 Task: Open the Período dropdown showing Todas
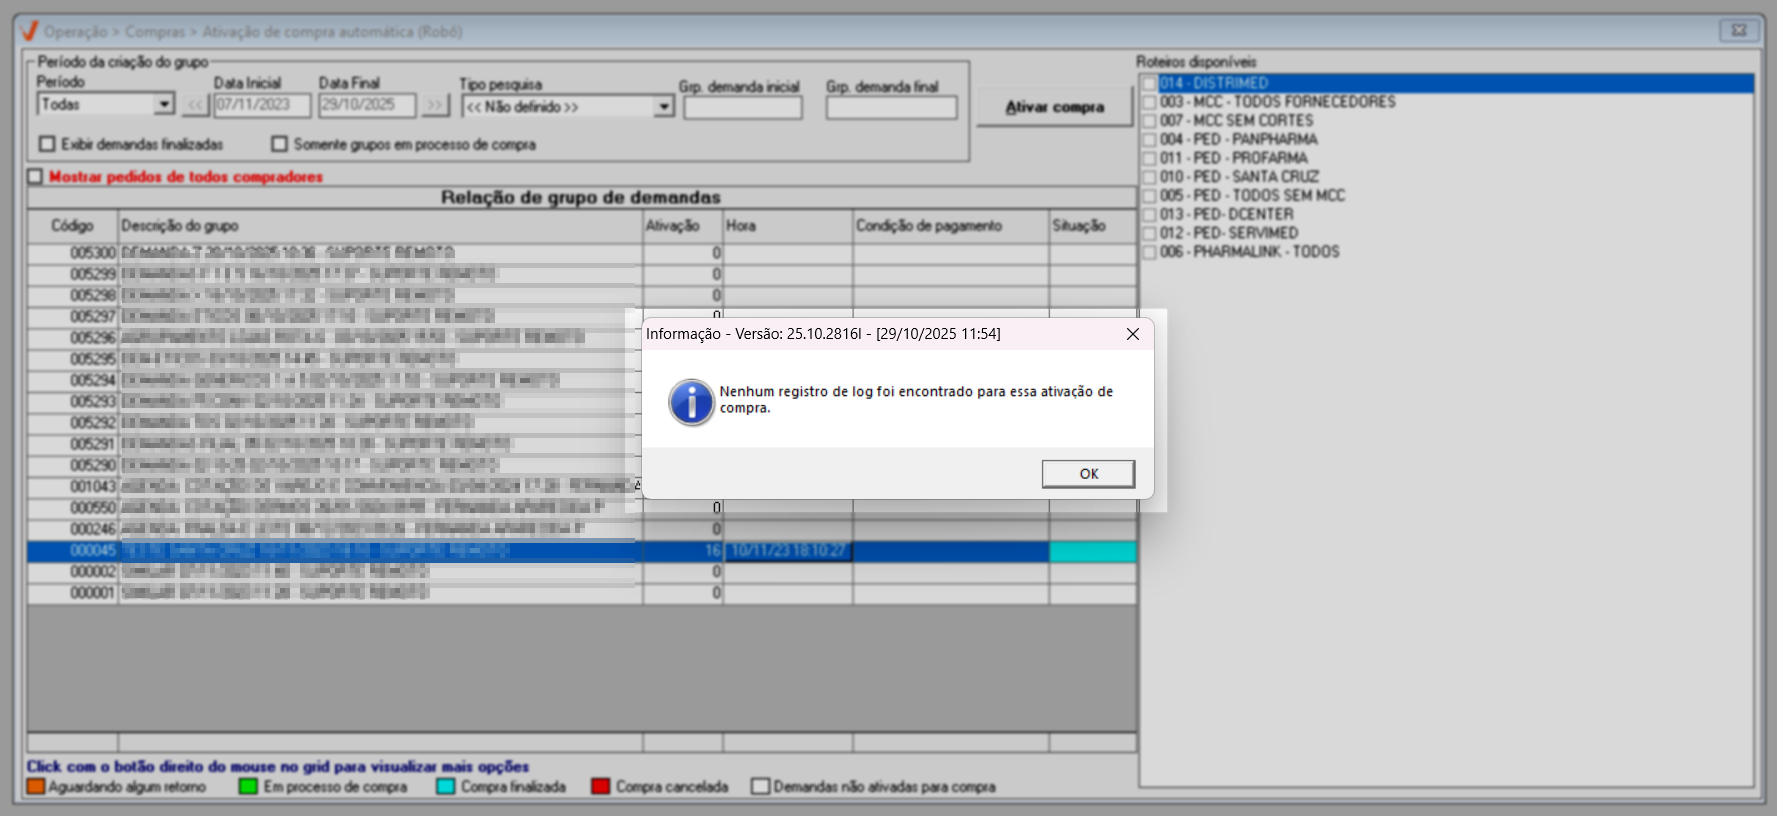pyautogui.click(x=165, y=104)
